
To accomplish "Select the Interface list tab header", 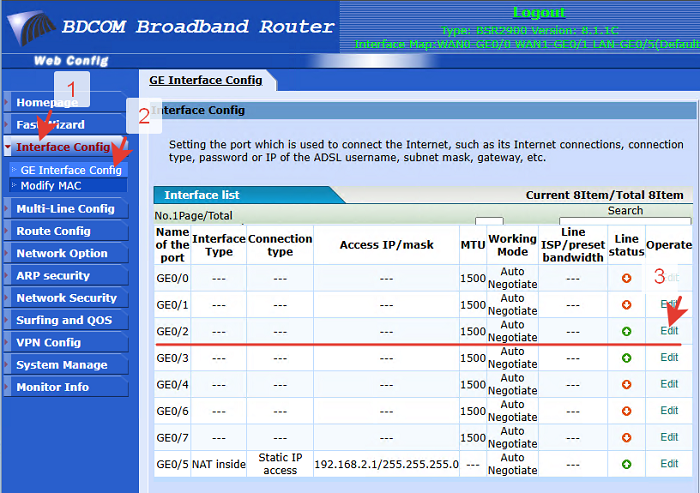I will click(x=202, y=195).
